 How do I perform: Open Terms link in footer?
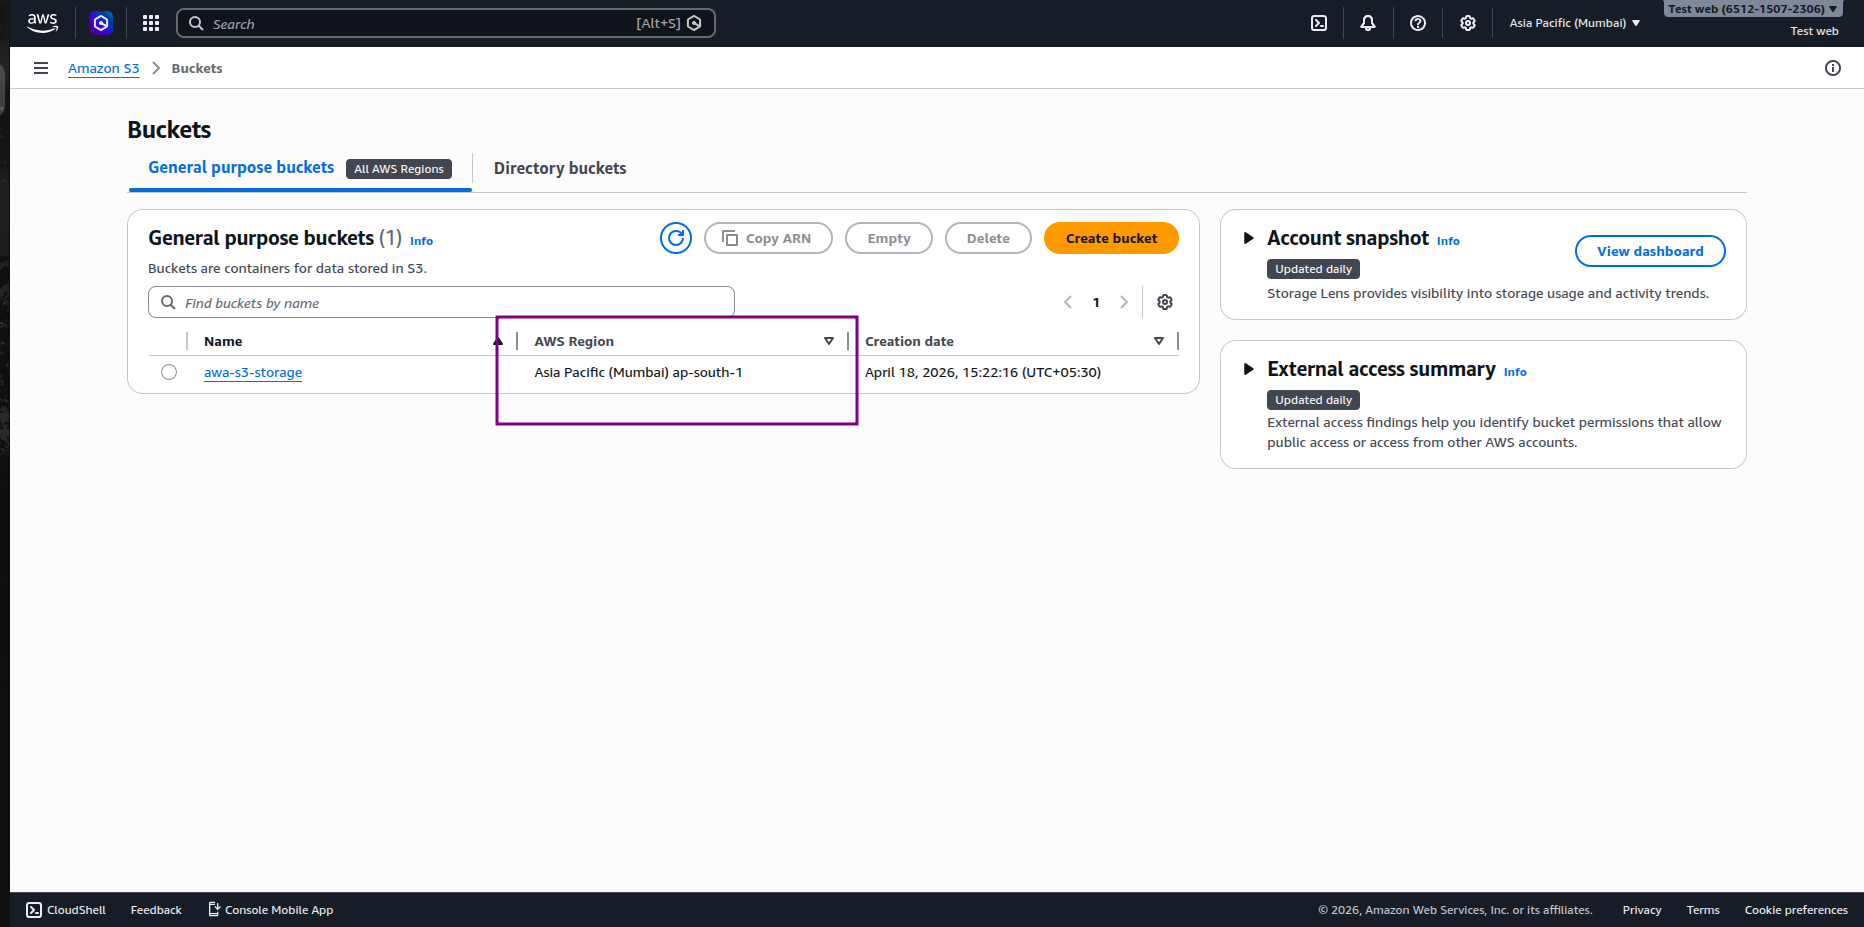coord(1703,910)
